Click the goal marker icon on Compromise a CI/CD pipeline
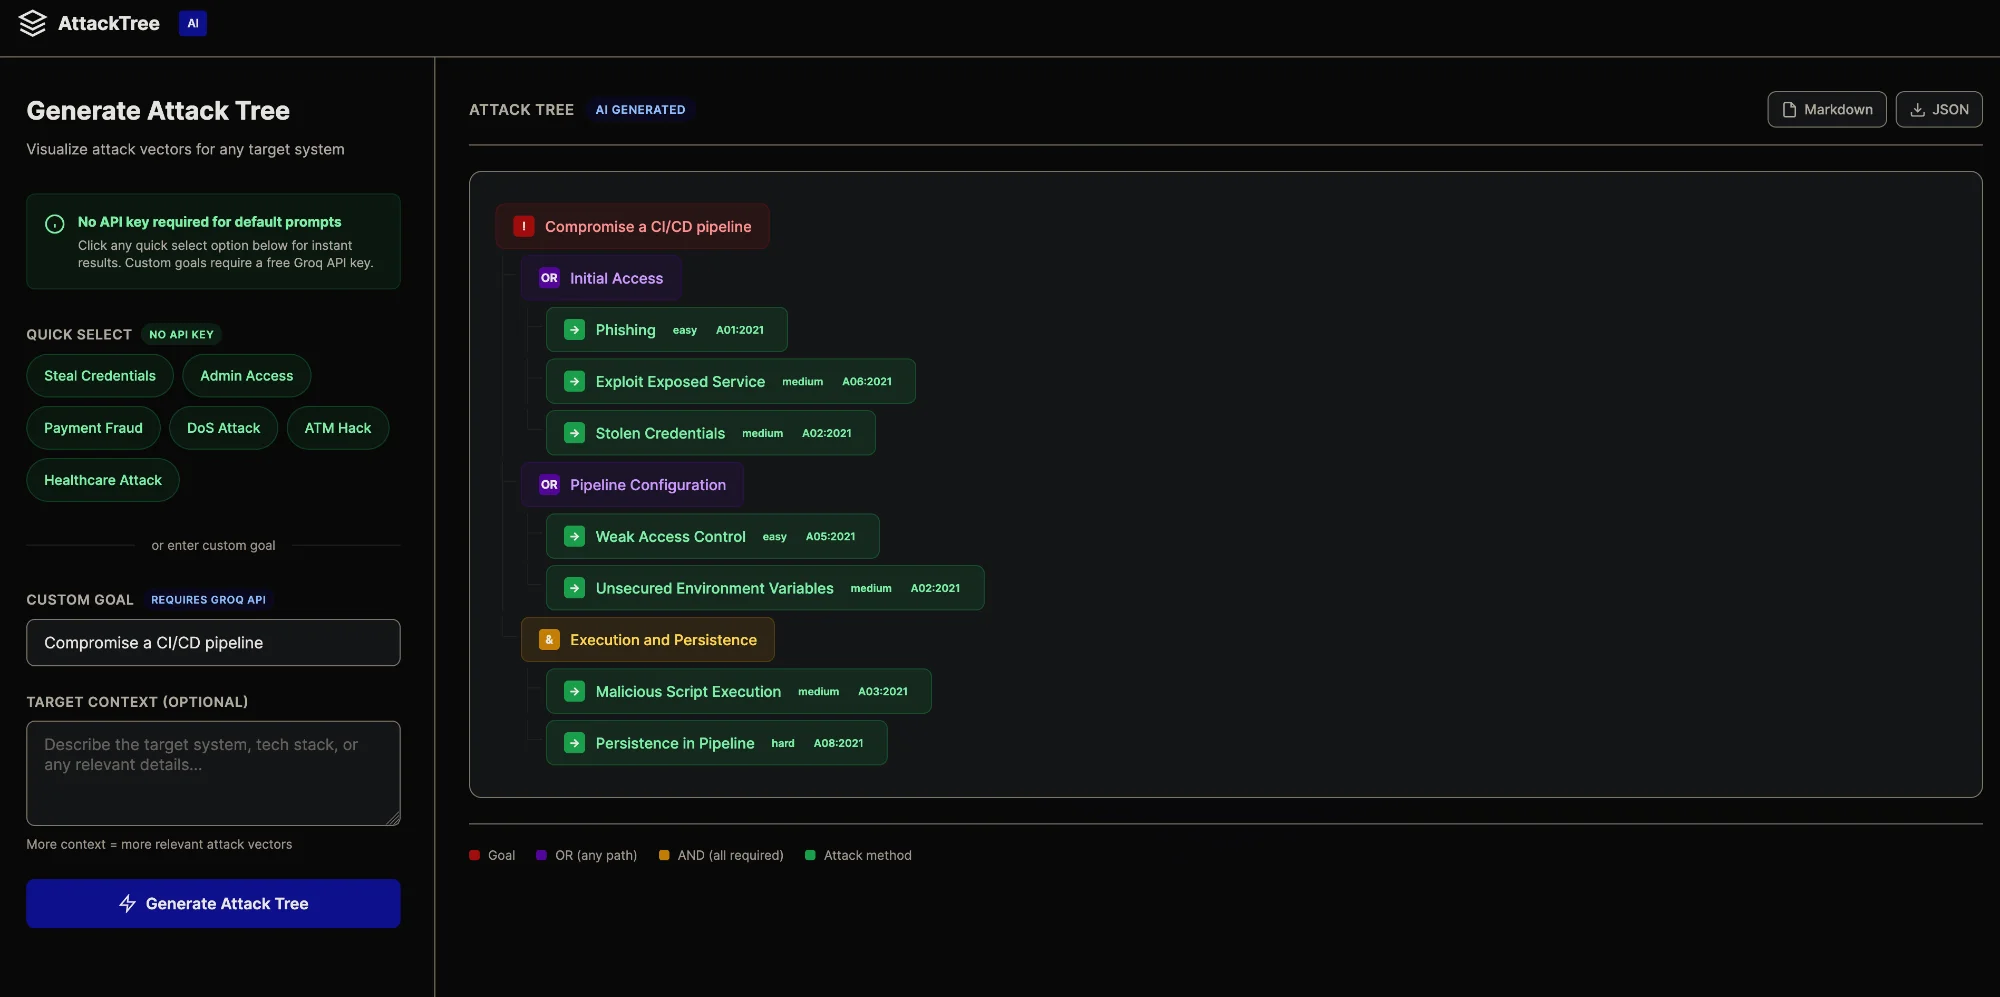The image size is (2000, 997). [523, 226]
